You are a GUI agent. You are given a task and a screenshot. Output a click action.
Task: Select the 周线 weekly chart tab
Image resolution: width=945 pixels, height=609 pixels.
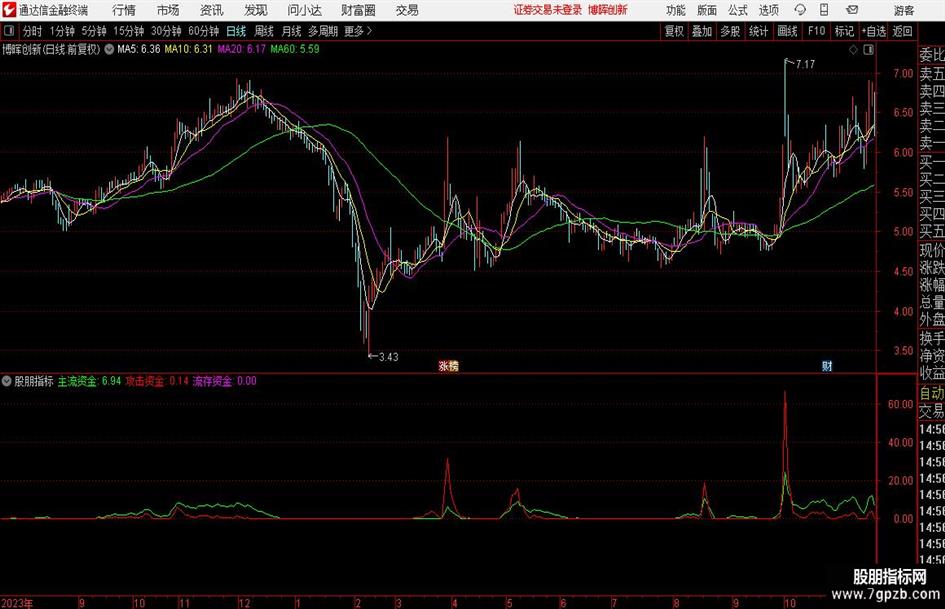[x=264, y=31]
